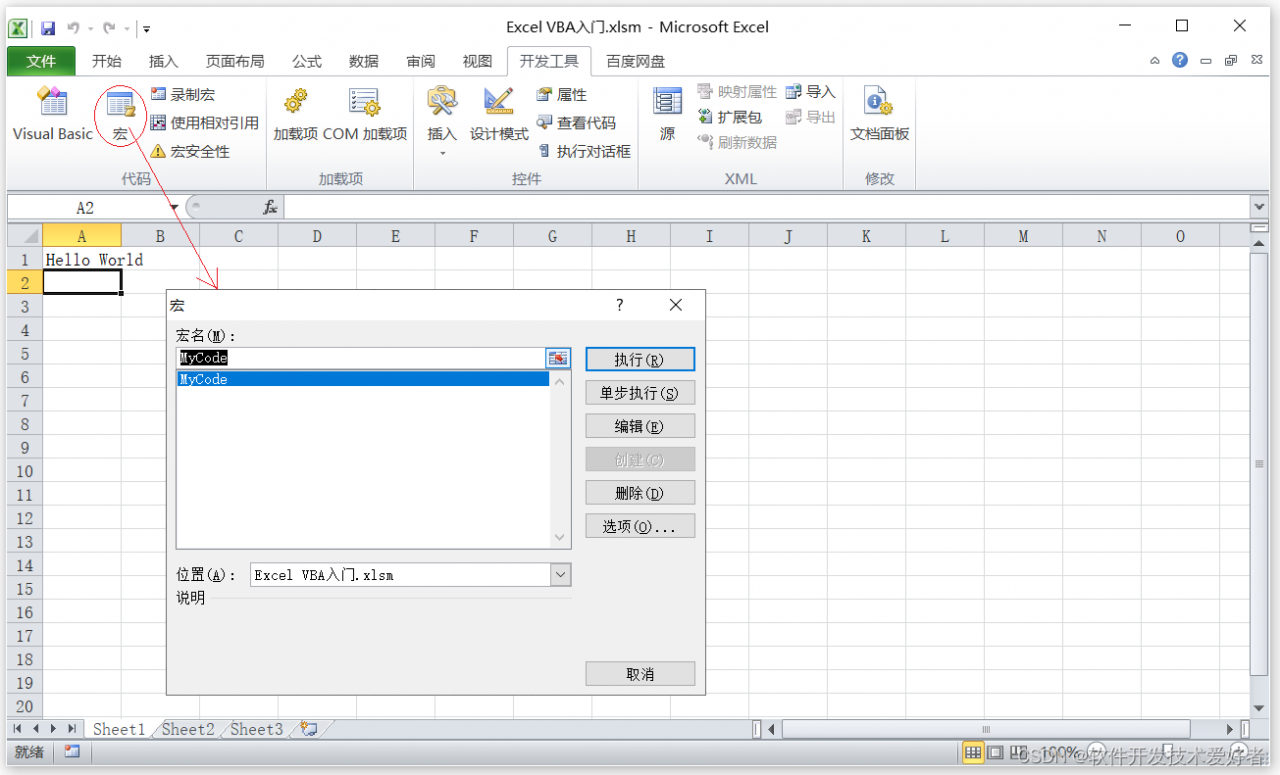The height and width of the screenshot is (775, 1280).
Task: Select cell A1 containing Hello World
Action: [x=82, y=259]
